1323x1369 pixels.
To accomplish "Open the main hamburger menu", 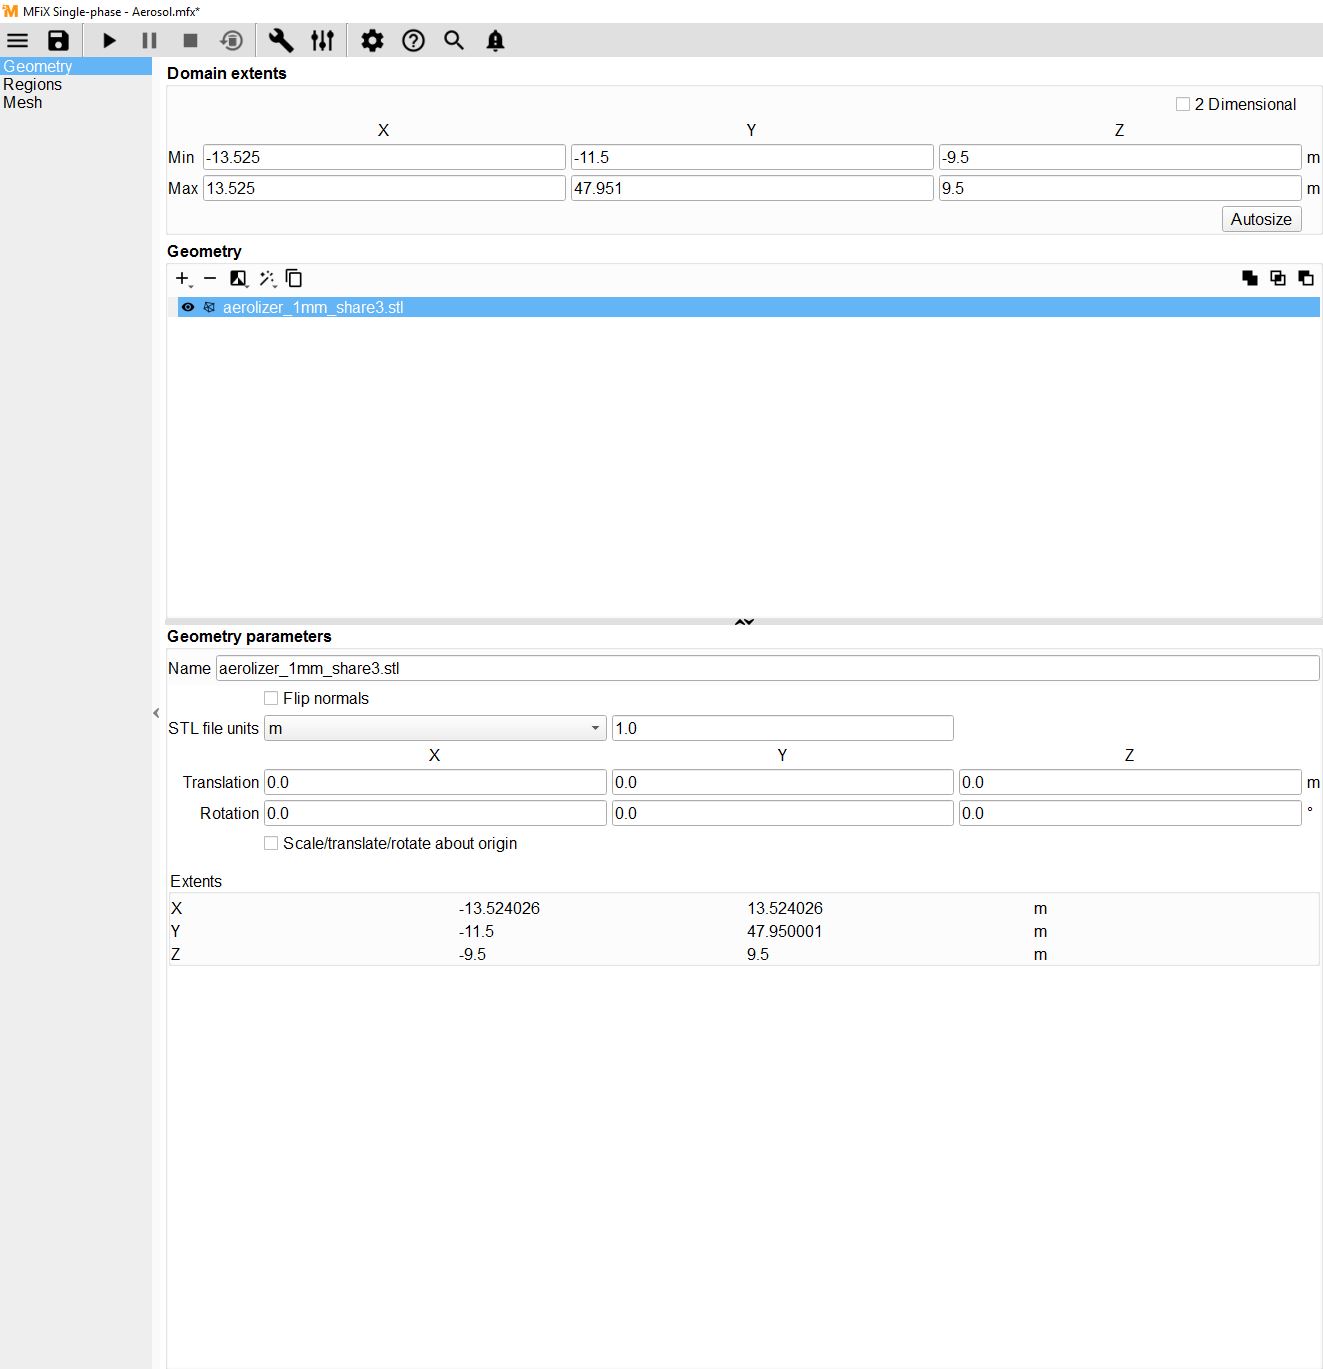I will [x=18, y=41].
